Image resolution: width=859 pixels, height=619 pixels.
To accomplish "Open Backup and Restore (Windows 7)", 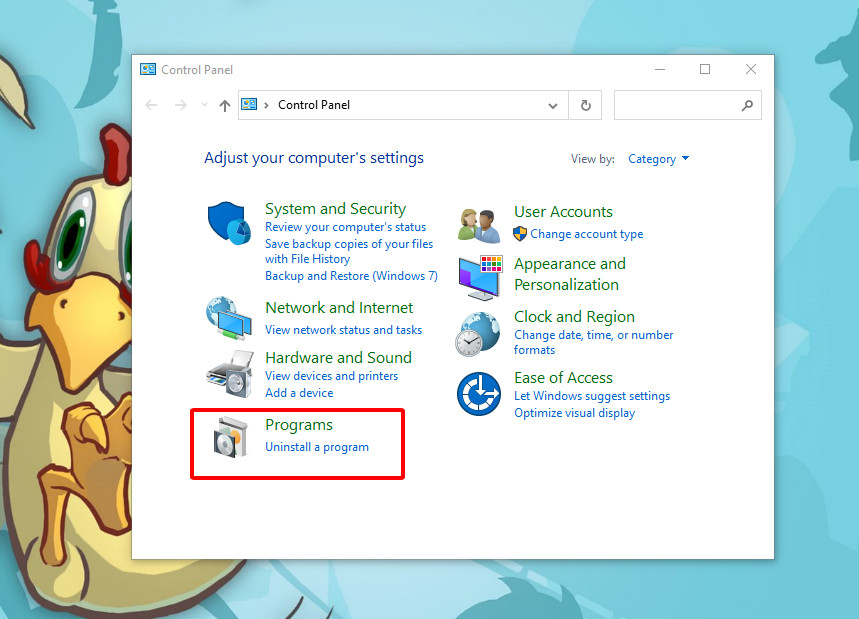I will (x=351, y=276).
